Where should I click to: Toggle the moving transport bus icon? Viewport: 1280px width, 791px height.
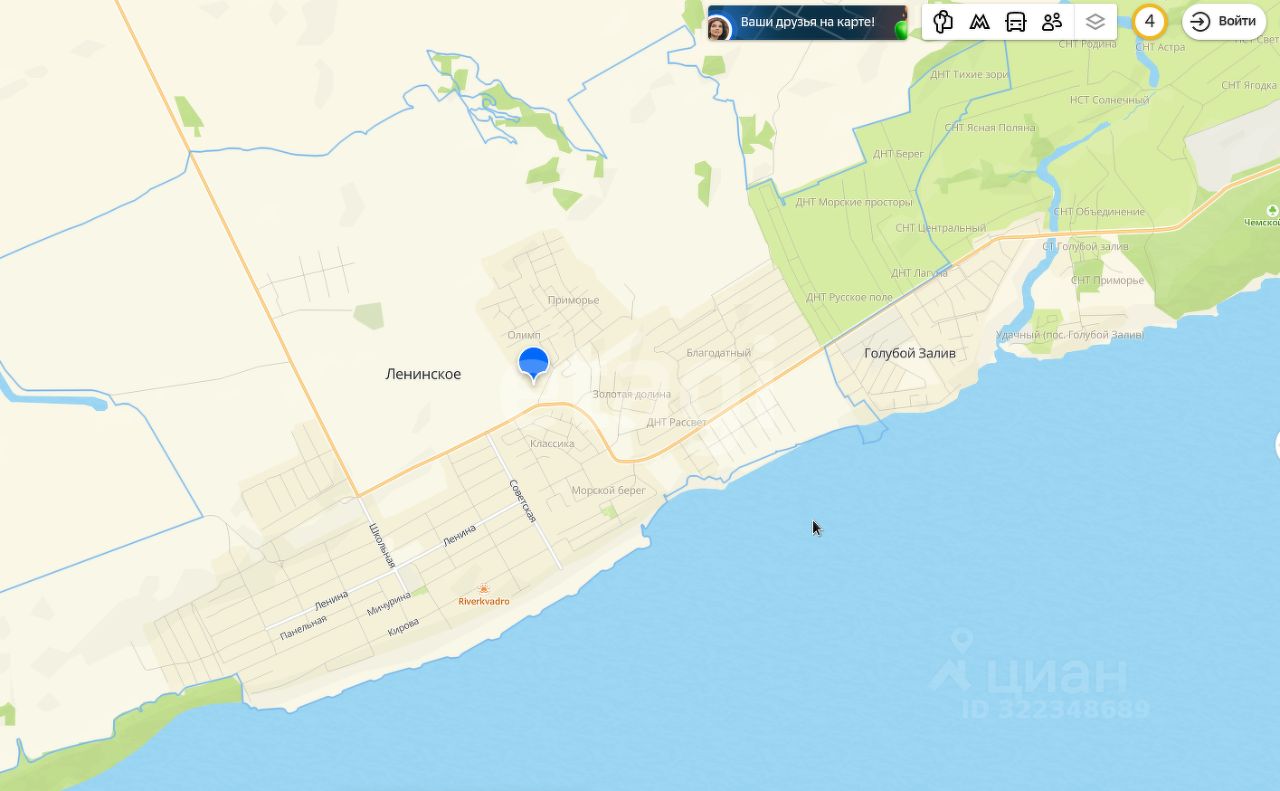[x=1015, y=22]
